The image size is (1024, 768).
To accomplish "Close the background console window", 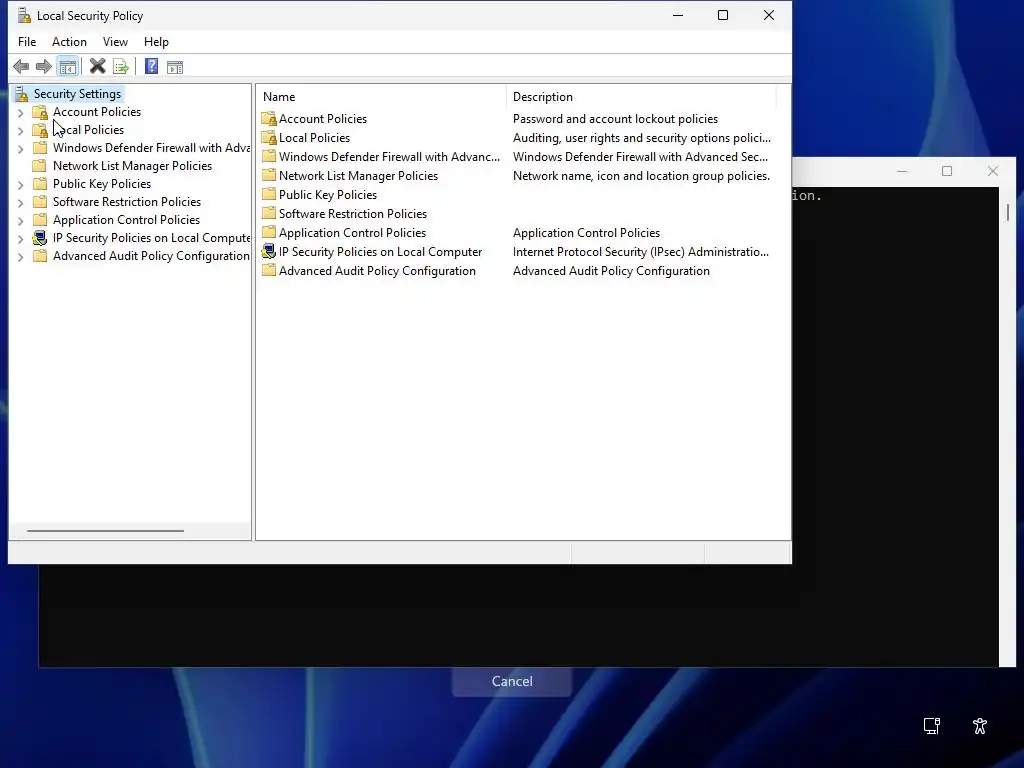I will 993,171.
